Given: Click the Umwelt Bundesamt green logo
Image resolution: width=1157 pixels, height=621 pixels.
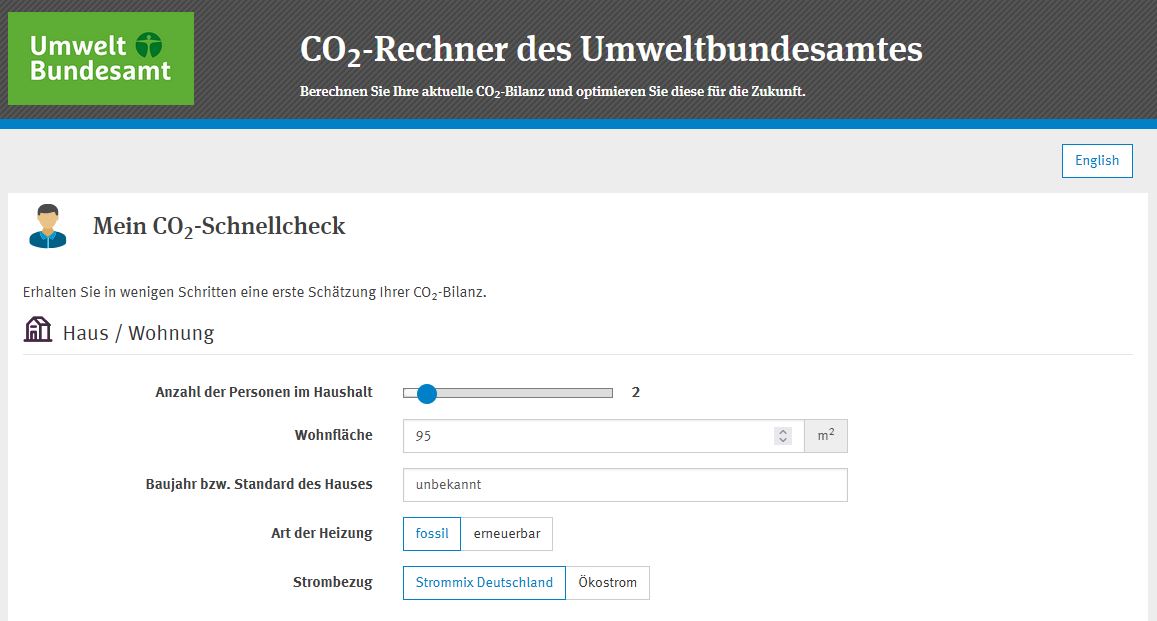Looking at the screenshot, I should pos(101,58).
